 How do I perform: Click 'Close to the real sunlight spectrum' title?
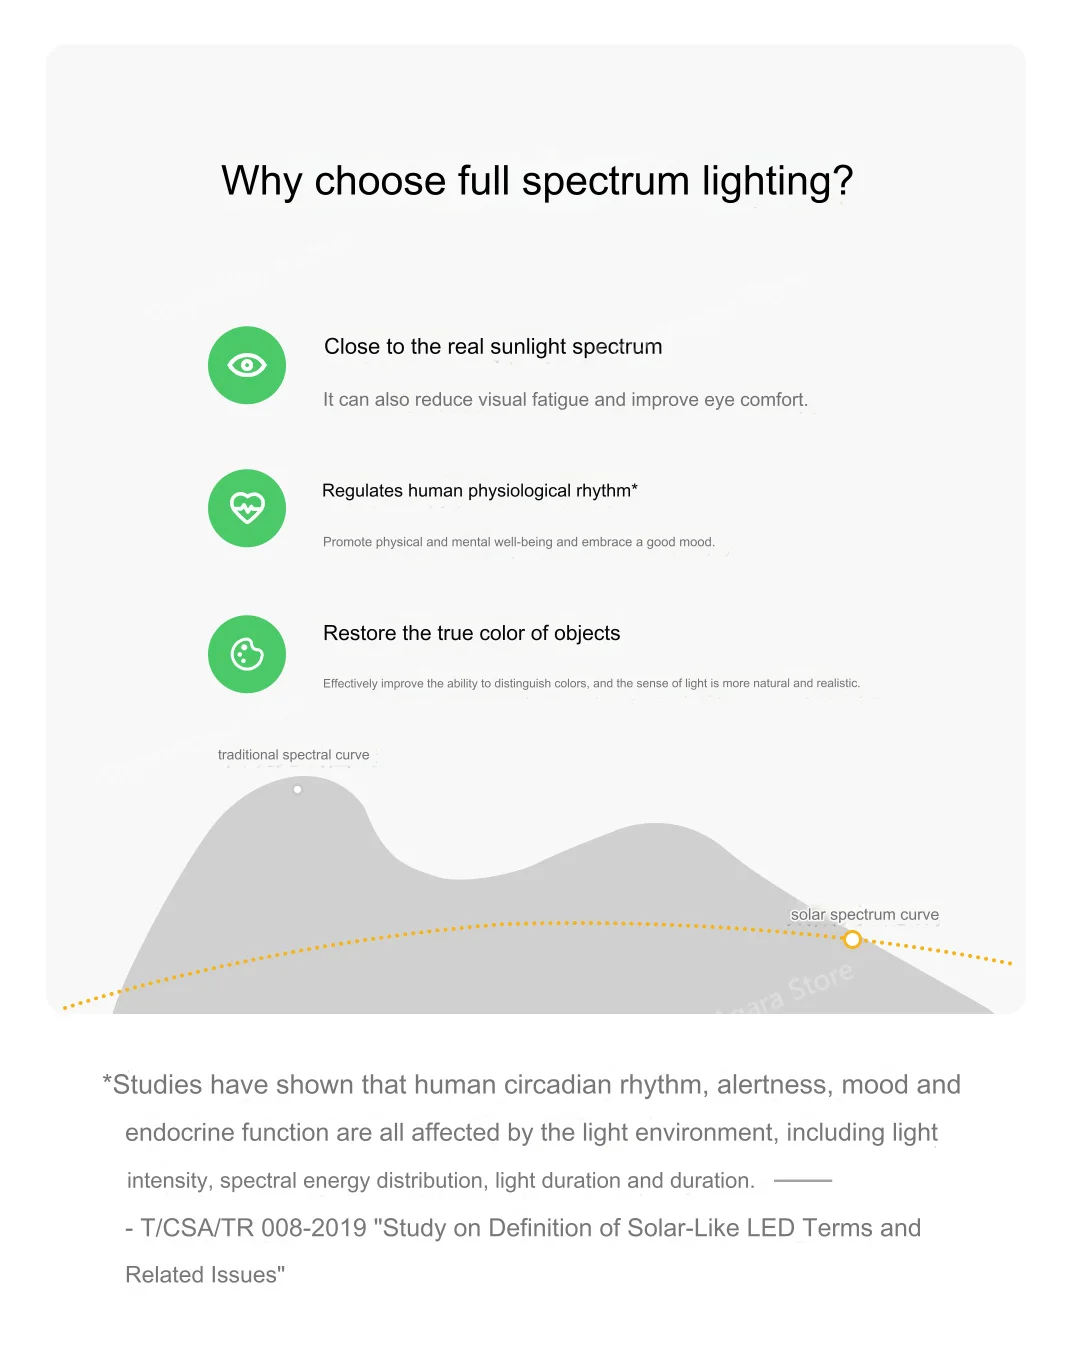pyautogui.click(x=493, y=347)
